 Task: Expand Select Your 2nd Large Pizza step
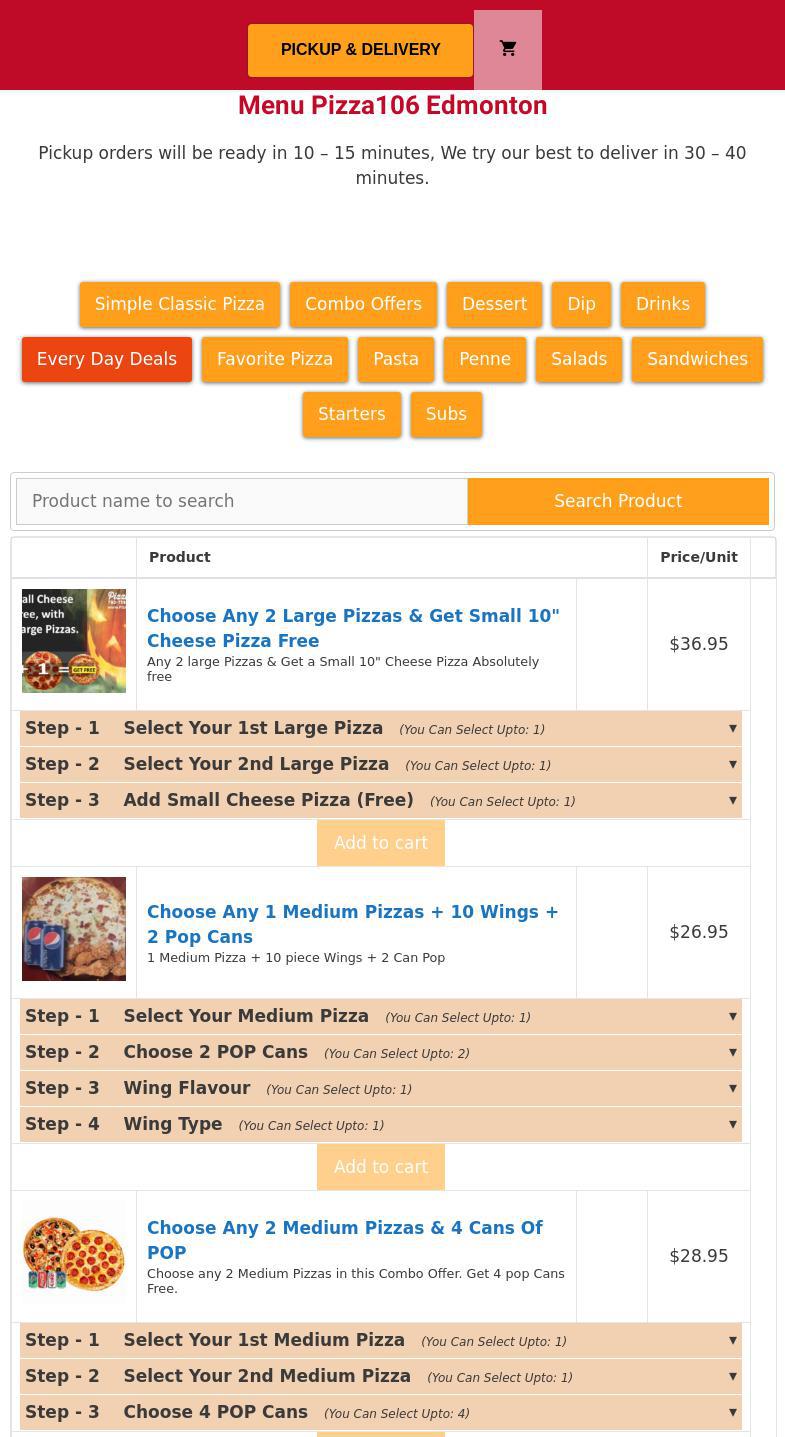(380, 765)
